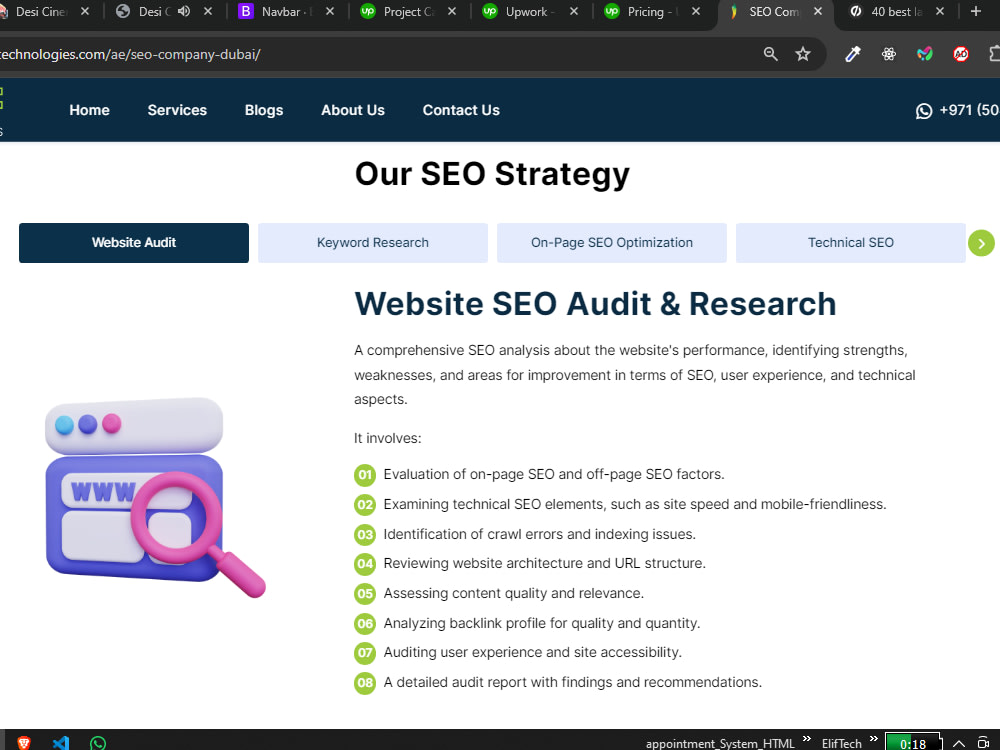The height and width of the screenshot is (750, 1000).
Task: Close the Navbar tab
Action: (330, 11)
